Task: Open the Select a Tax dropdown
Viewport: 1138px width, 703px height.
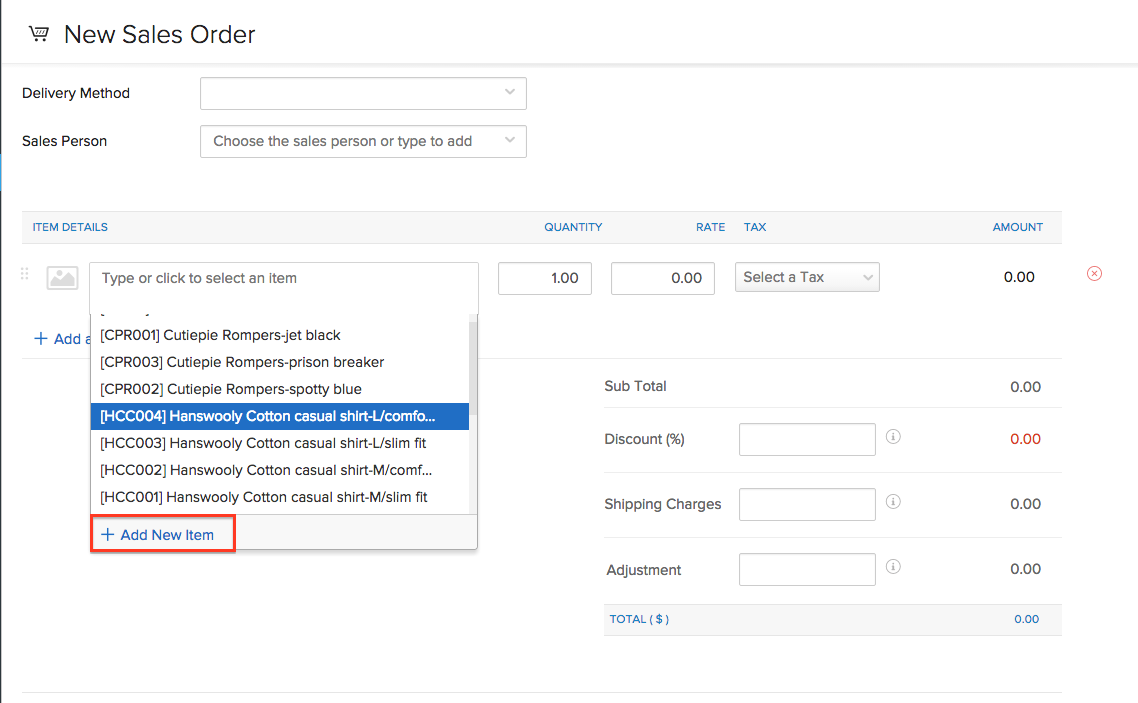Action: point(807,277)
